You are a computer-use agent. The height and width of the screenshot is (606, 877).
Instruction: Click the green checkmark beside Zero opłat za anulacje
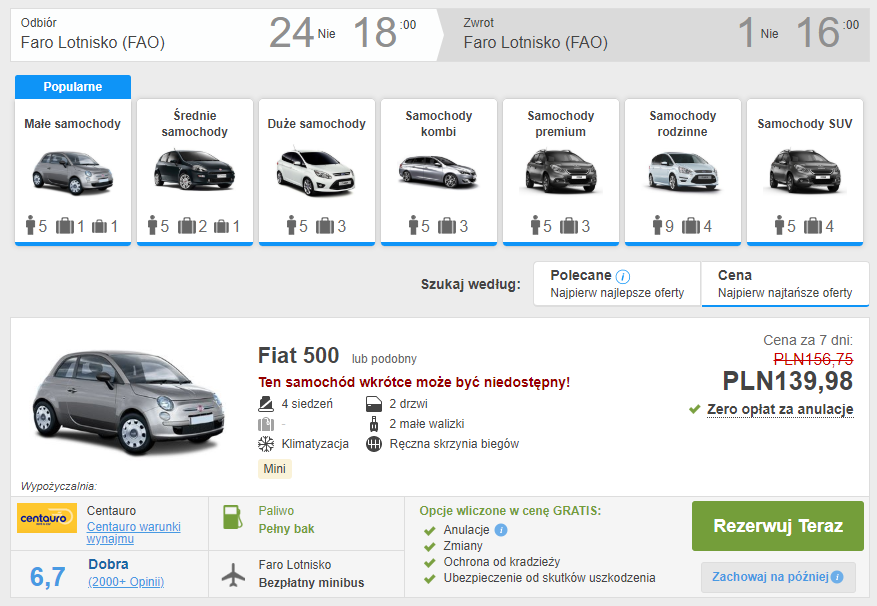click(x=695, y=410)
